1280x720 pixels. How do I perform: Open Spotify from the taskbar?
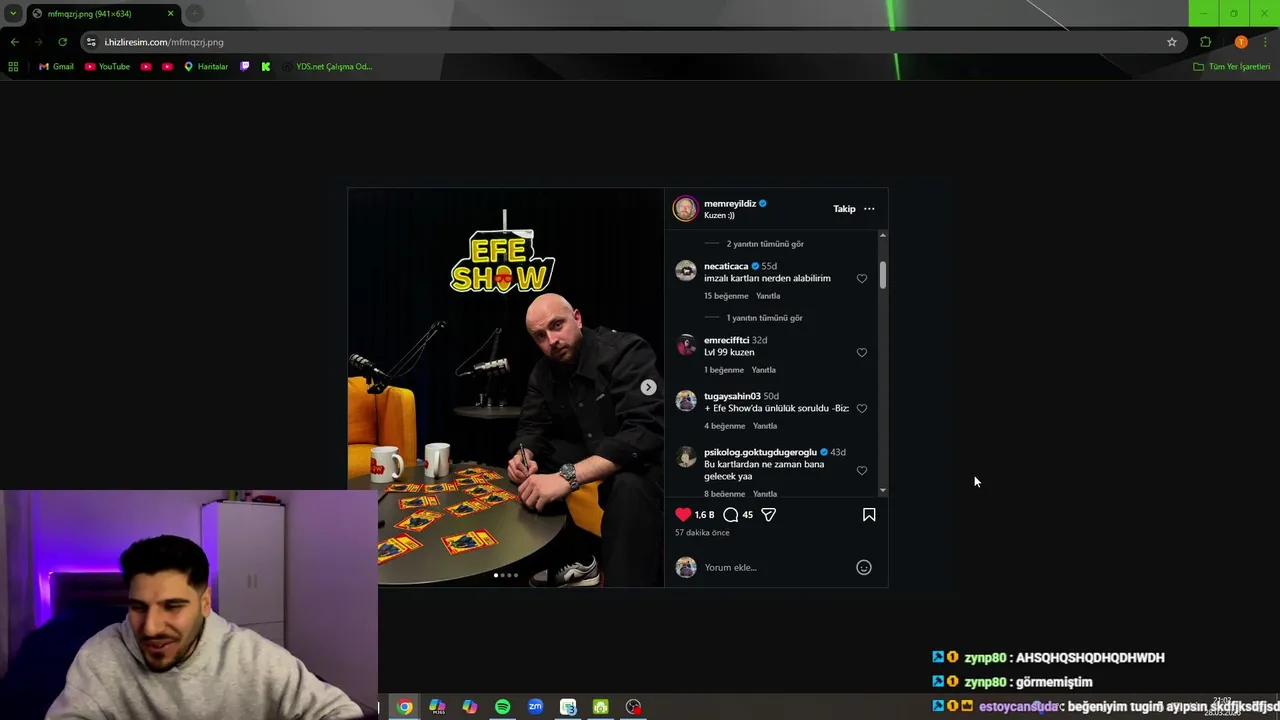pyautogui.click(x=502, y=707)
